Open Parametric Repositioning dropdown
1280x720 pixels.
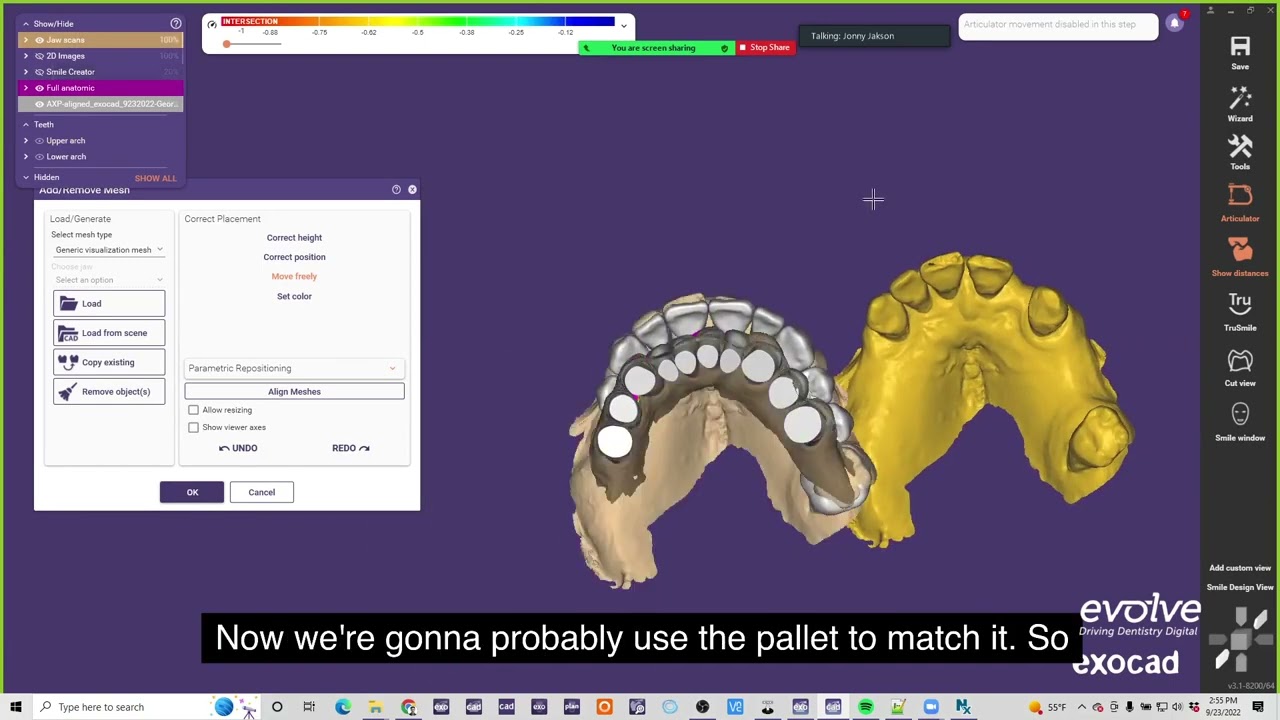[x=294, y=368]
